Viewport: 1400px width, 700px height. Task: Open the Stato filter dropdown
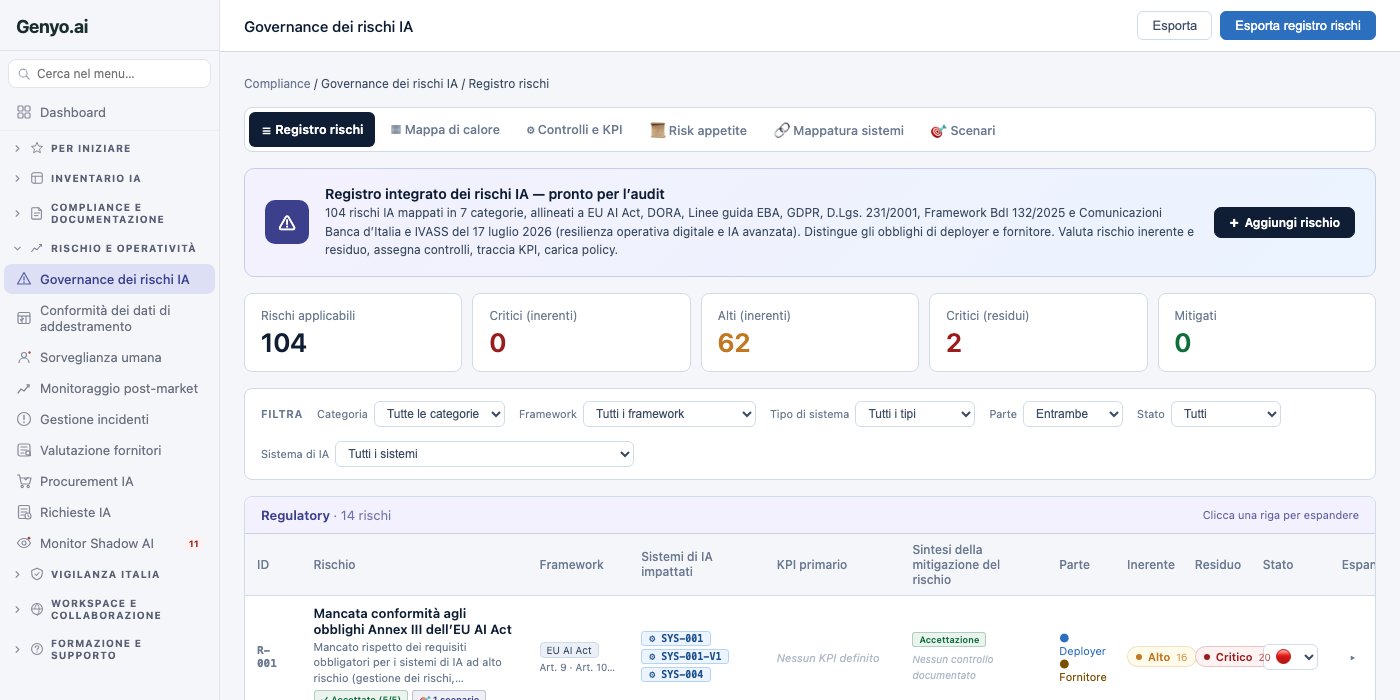(1225, 414)
